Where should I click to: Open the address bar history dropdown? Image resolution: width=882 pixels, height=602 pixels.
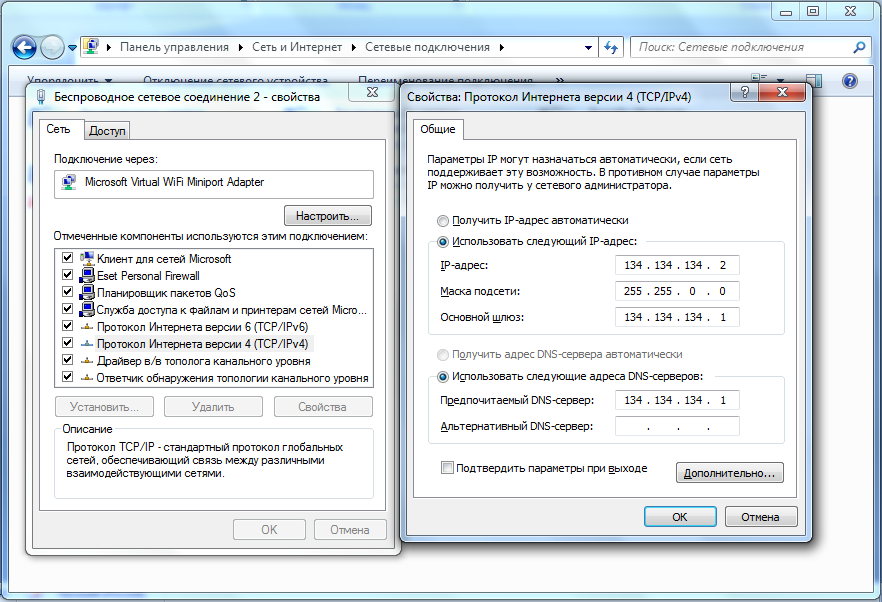point(588,47)
